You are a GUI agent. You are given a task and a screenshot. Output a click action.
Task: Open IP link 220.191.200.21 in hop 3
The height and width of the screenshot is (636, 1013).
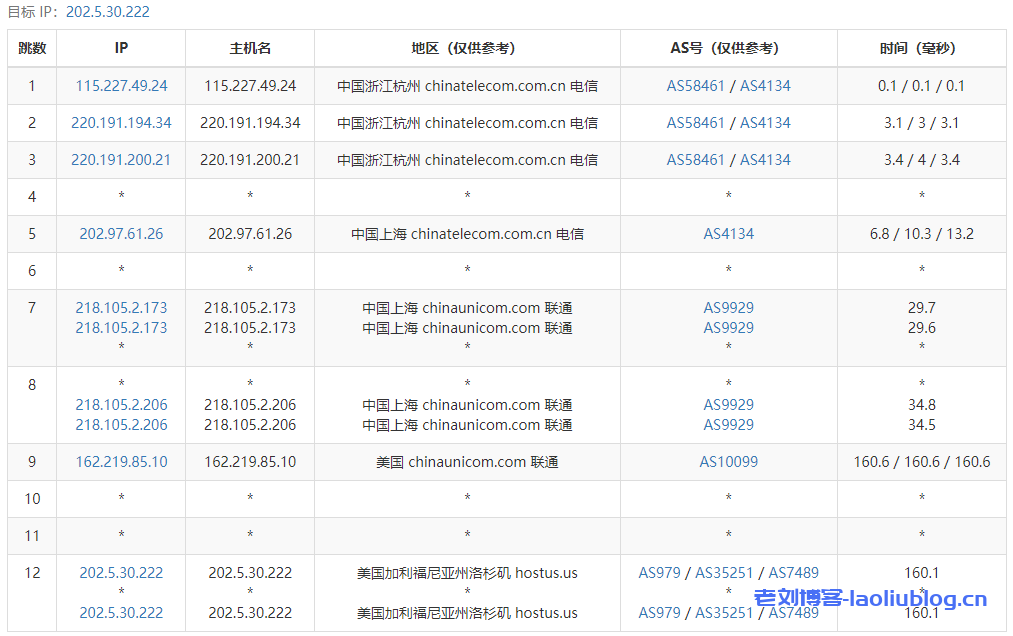[x=120, y=159]
